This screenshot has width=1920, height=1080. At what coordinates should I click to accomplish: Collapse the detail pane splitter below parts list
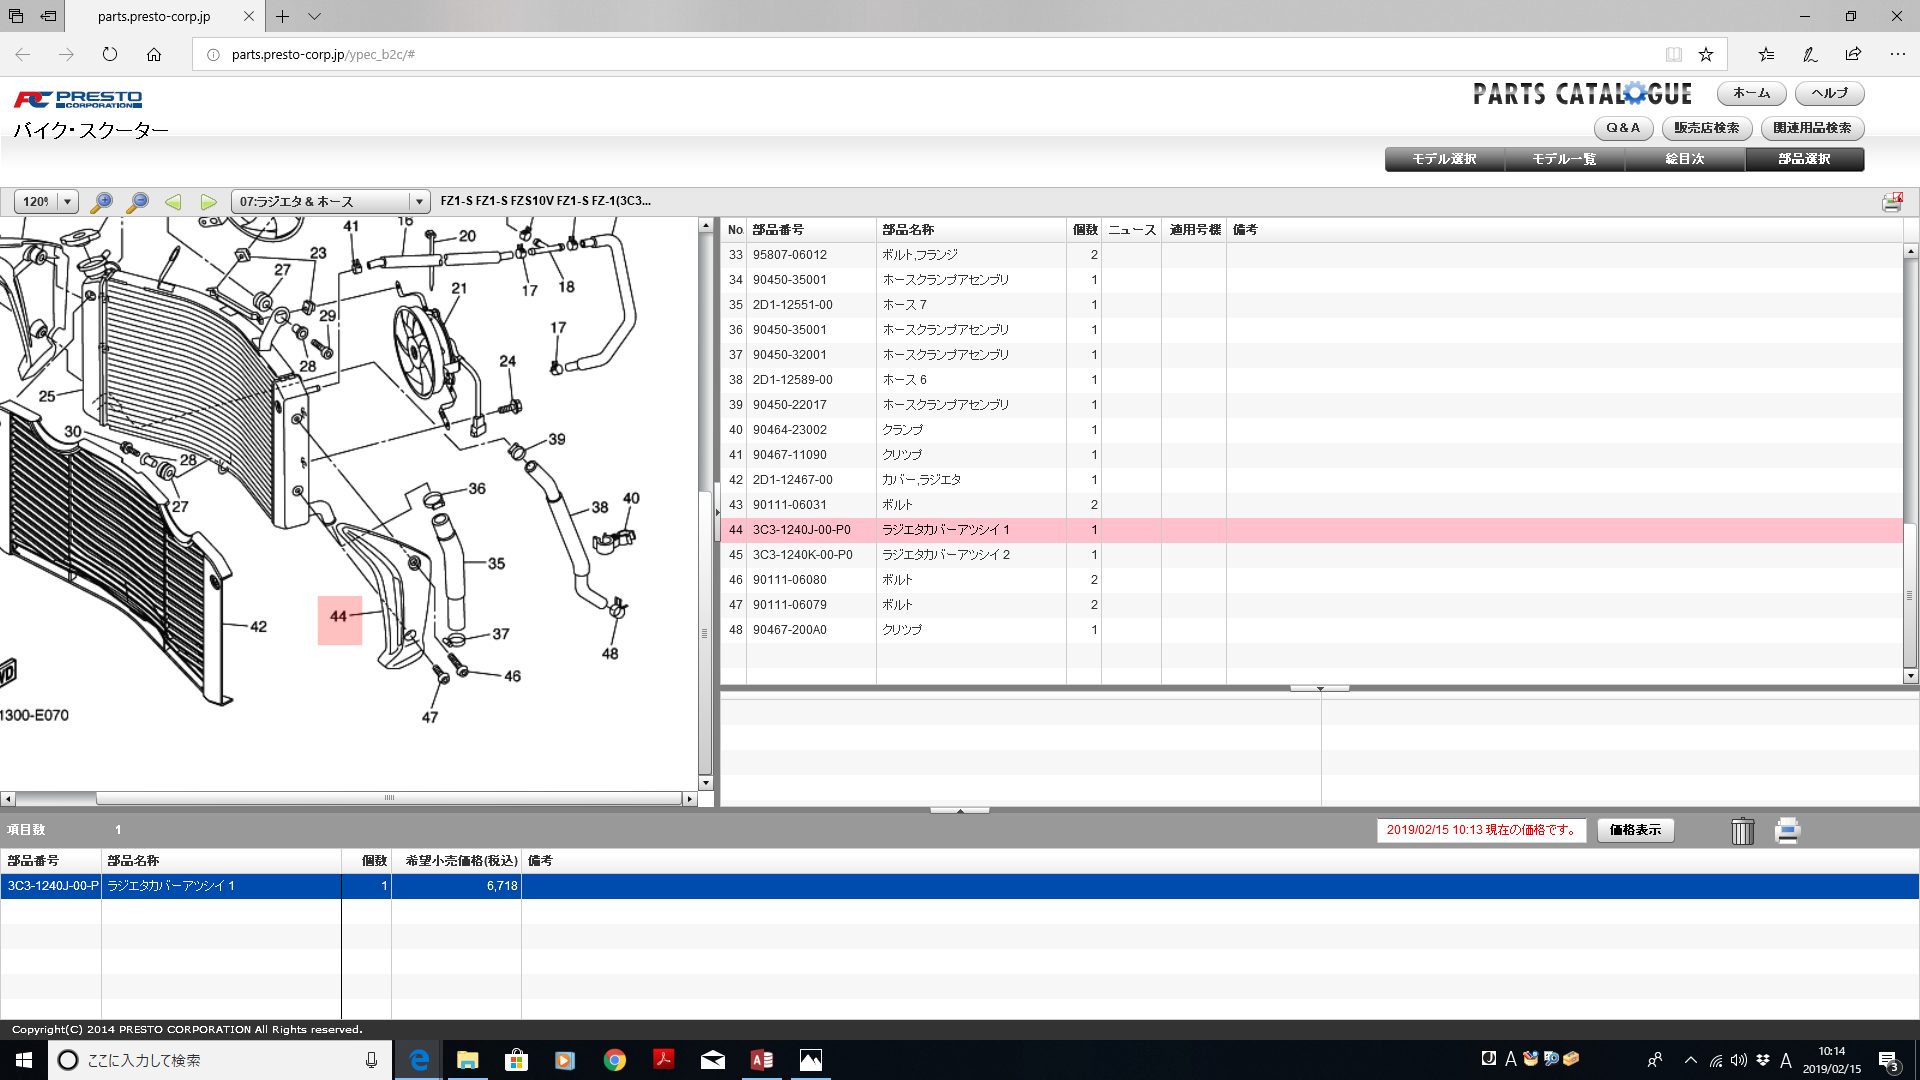pos(1319,689)
